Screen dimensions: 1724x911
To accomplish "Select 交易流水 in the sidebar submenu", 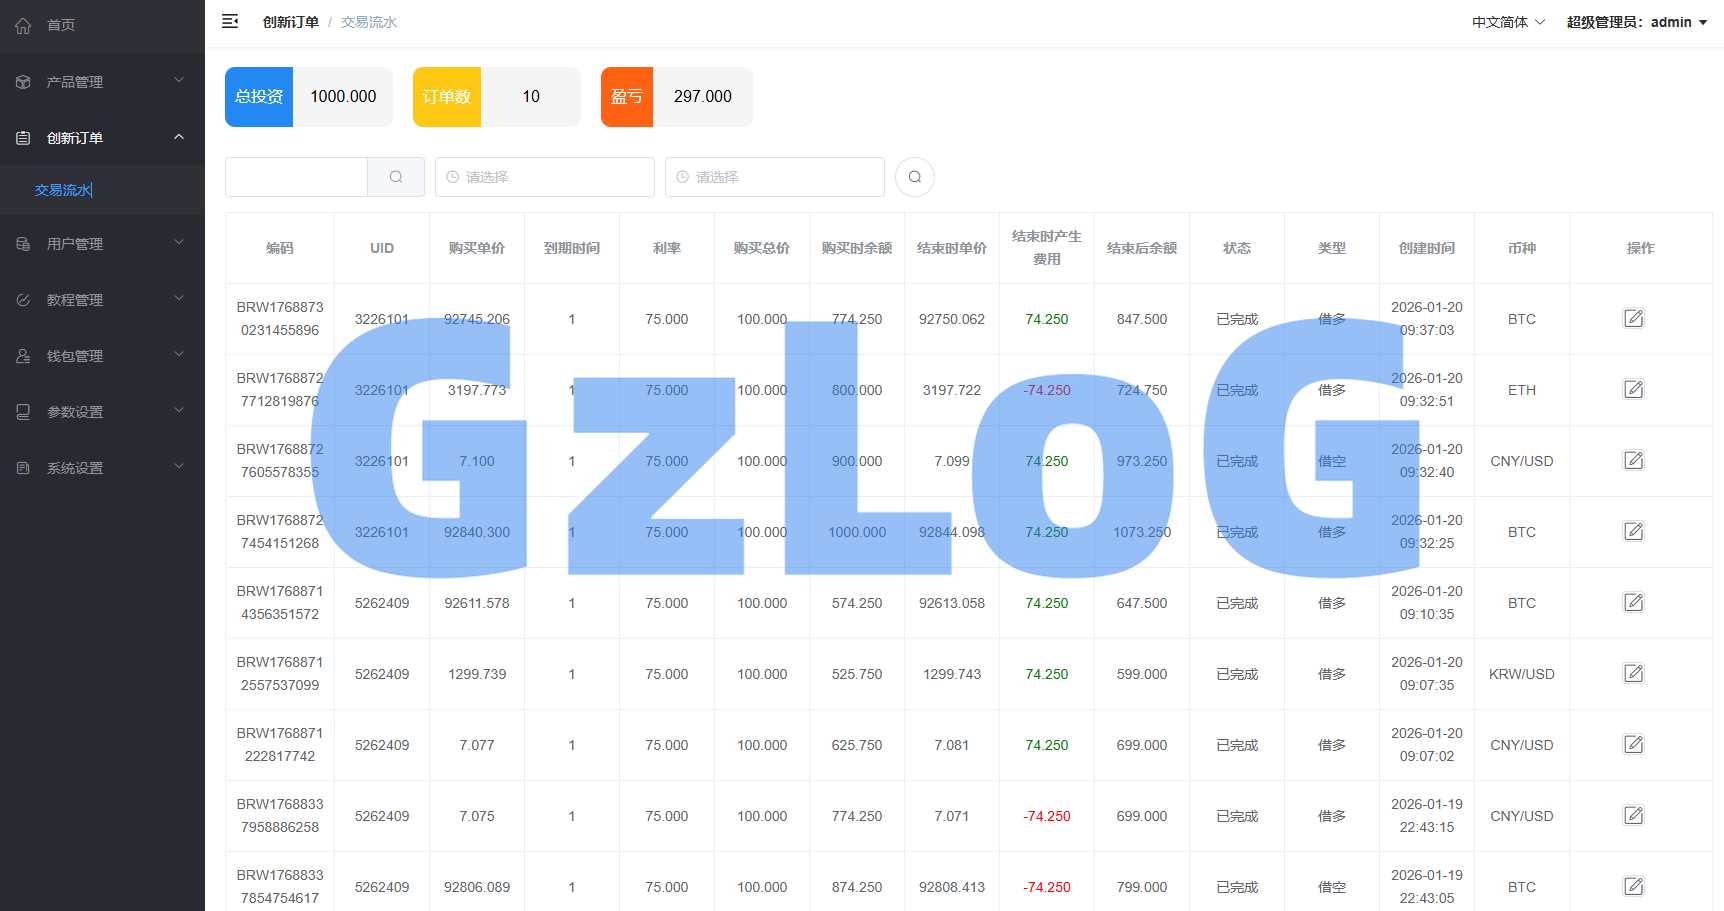I will pyautogui.click(x=63, y=190).
